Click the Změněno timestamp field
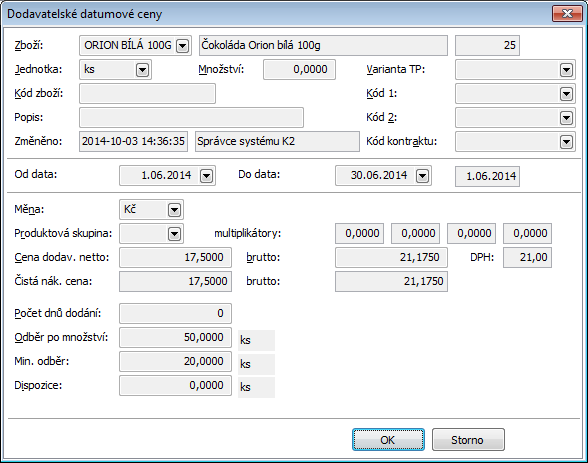The image size is (588, 463). point(134,141)
